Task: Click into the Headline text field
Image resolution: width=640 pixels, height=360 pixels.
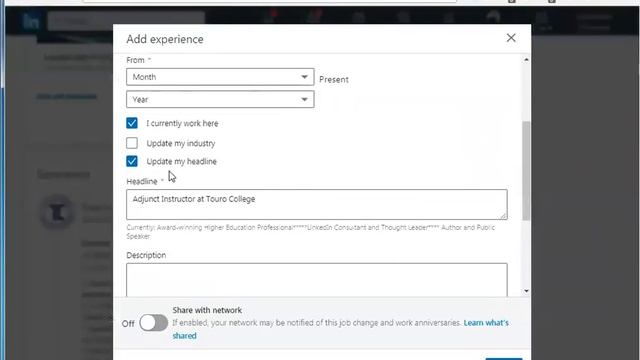Action: 317,204
